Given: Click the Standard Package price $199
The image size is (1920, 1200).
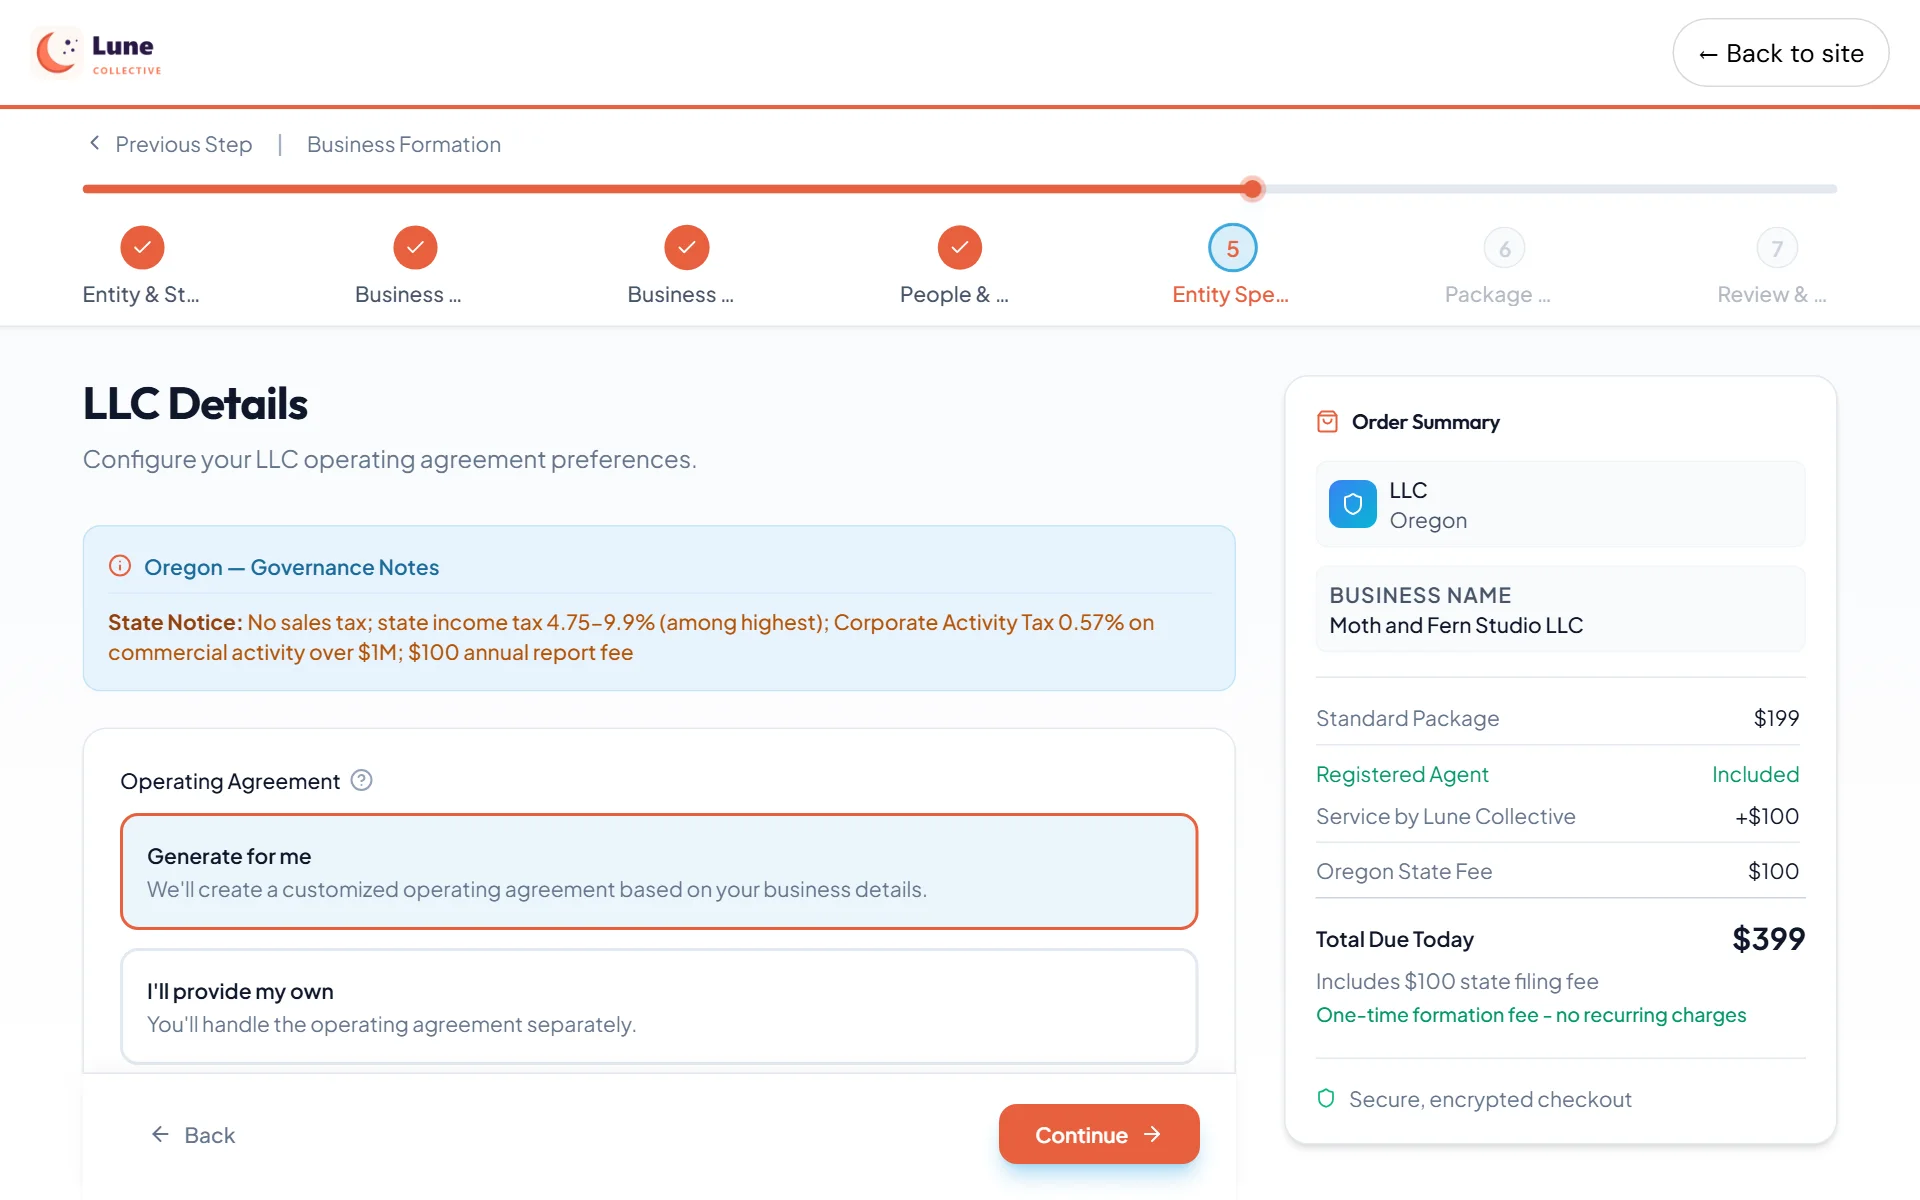Looking at the screenshot, I should pyautogui.click(x=1776, y=718).
